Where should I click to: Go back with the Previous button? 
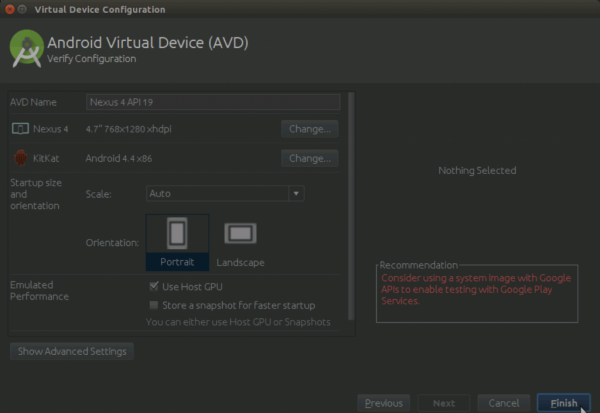pyautogui.click(x=383, y=403)
